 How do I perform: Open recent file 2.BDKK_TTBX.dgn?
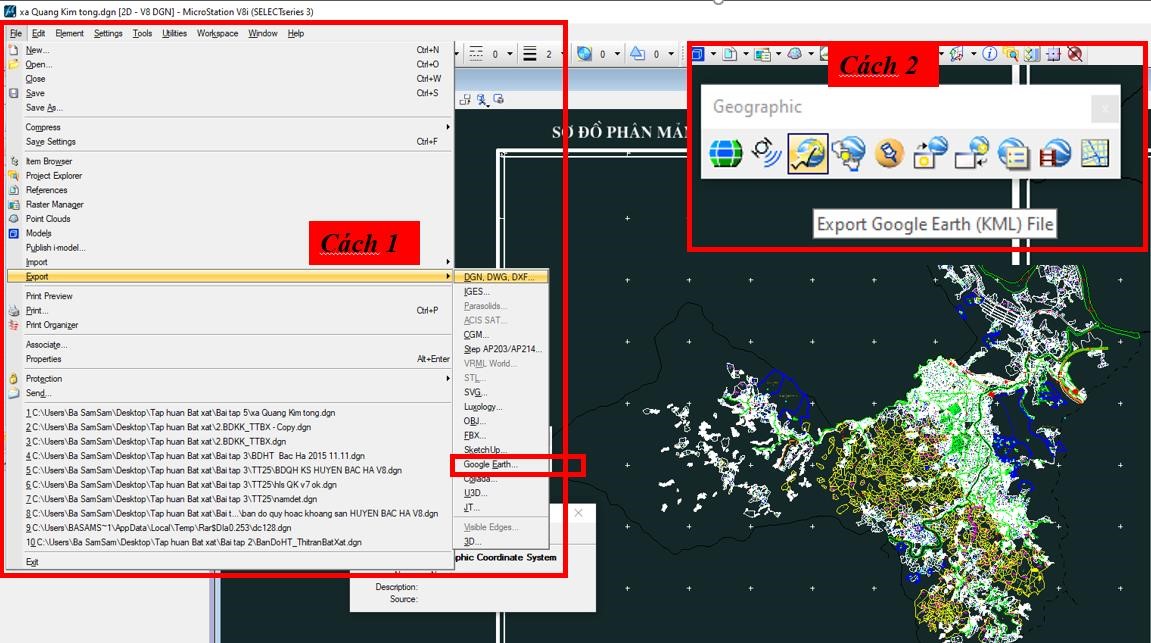(155, 441)
